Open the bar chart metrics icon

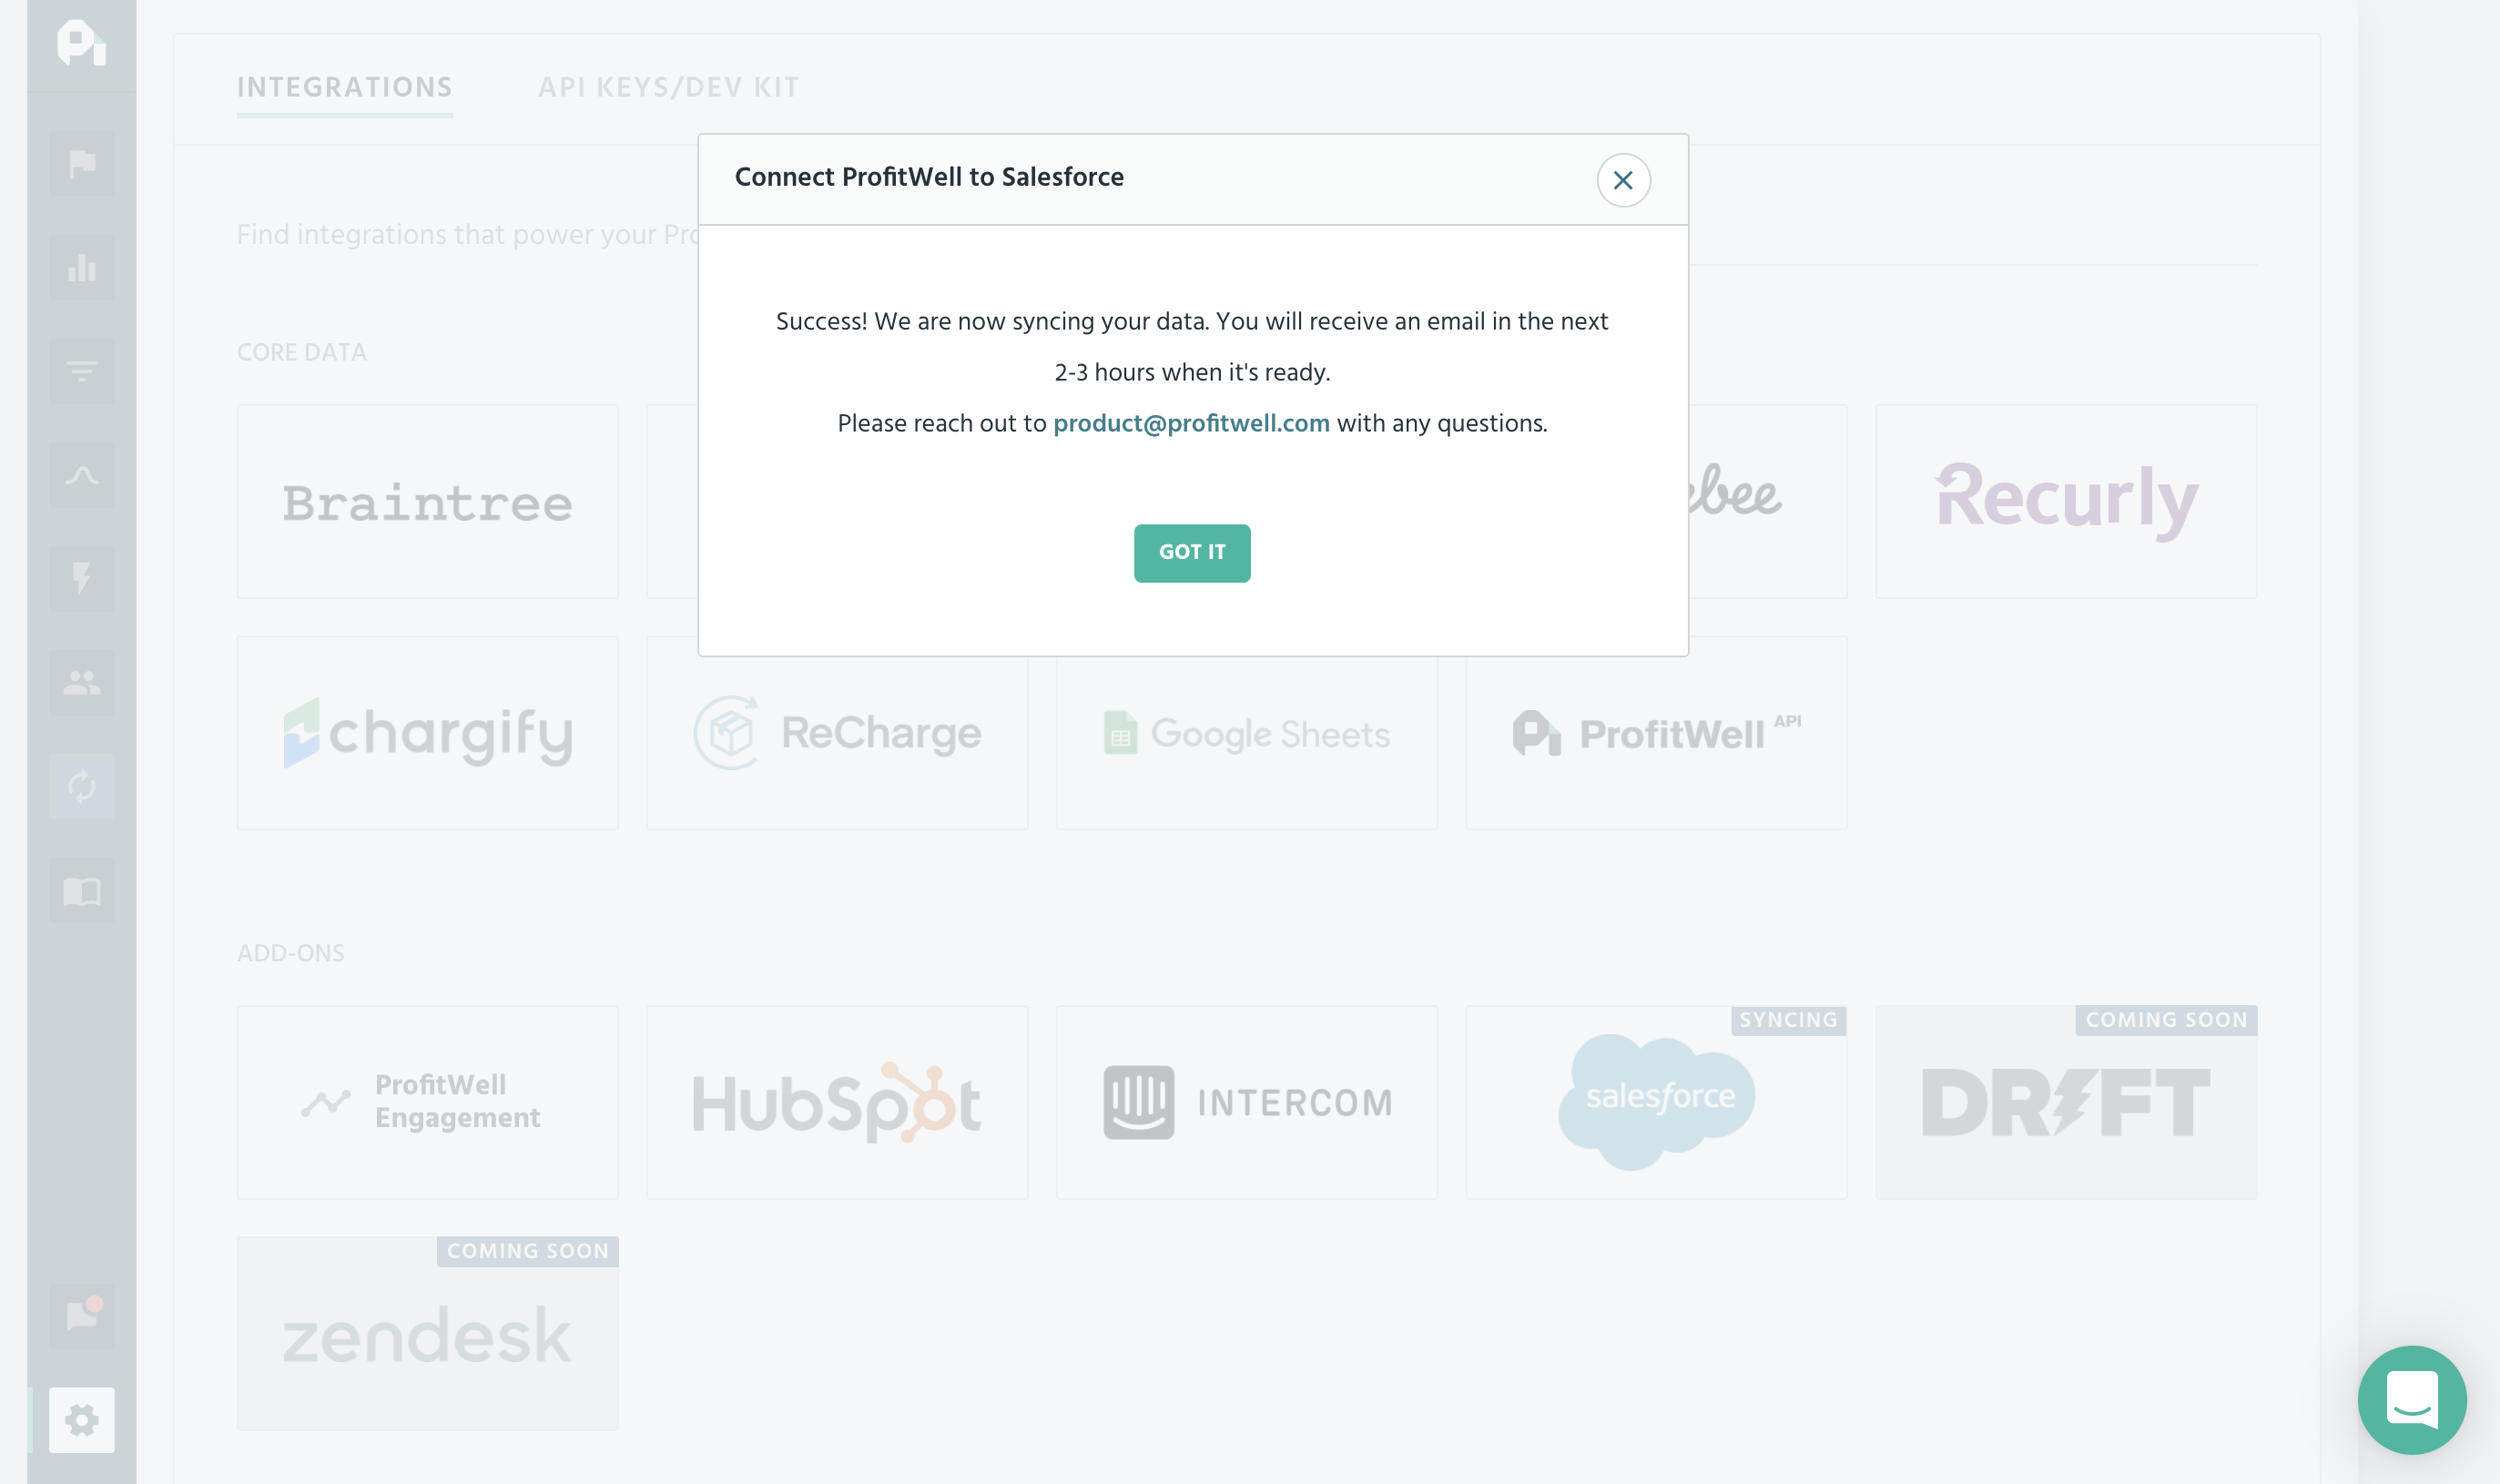pyautogui.click(x=82, y=267)
